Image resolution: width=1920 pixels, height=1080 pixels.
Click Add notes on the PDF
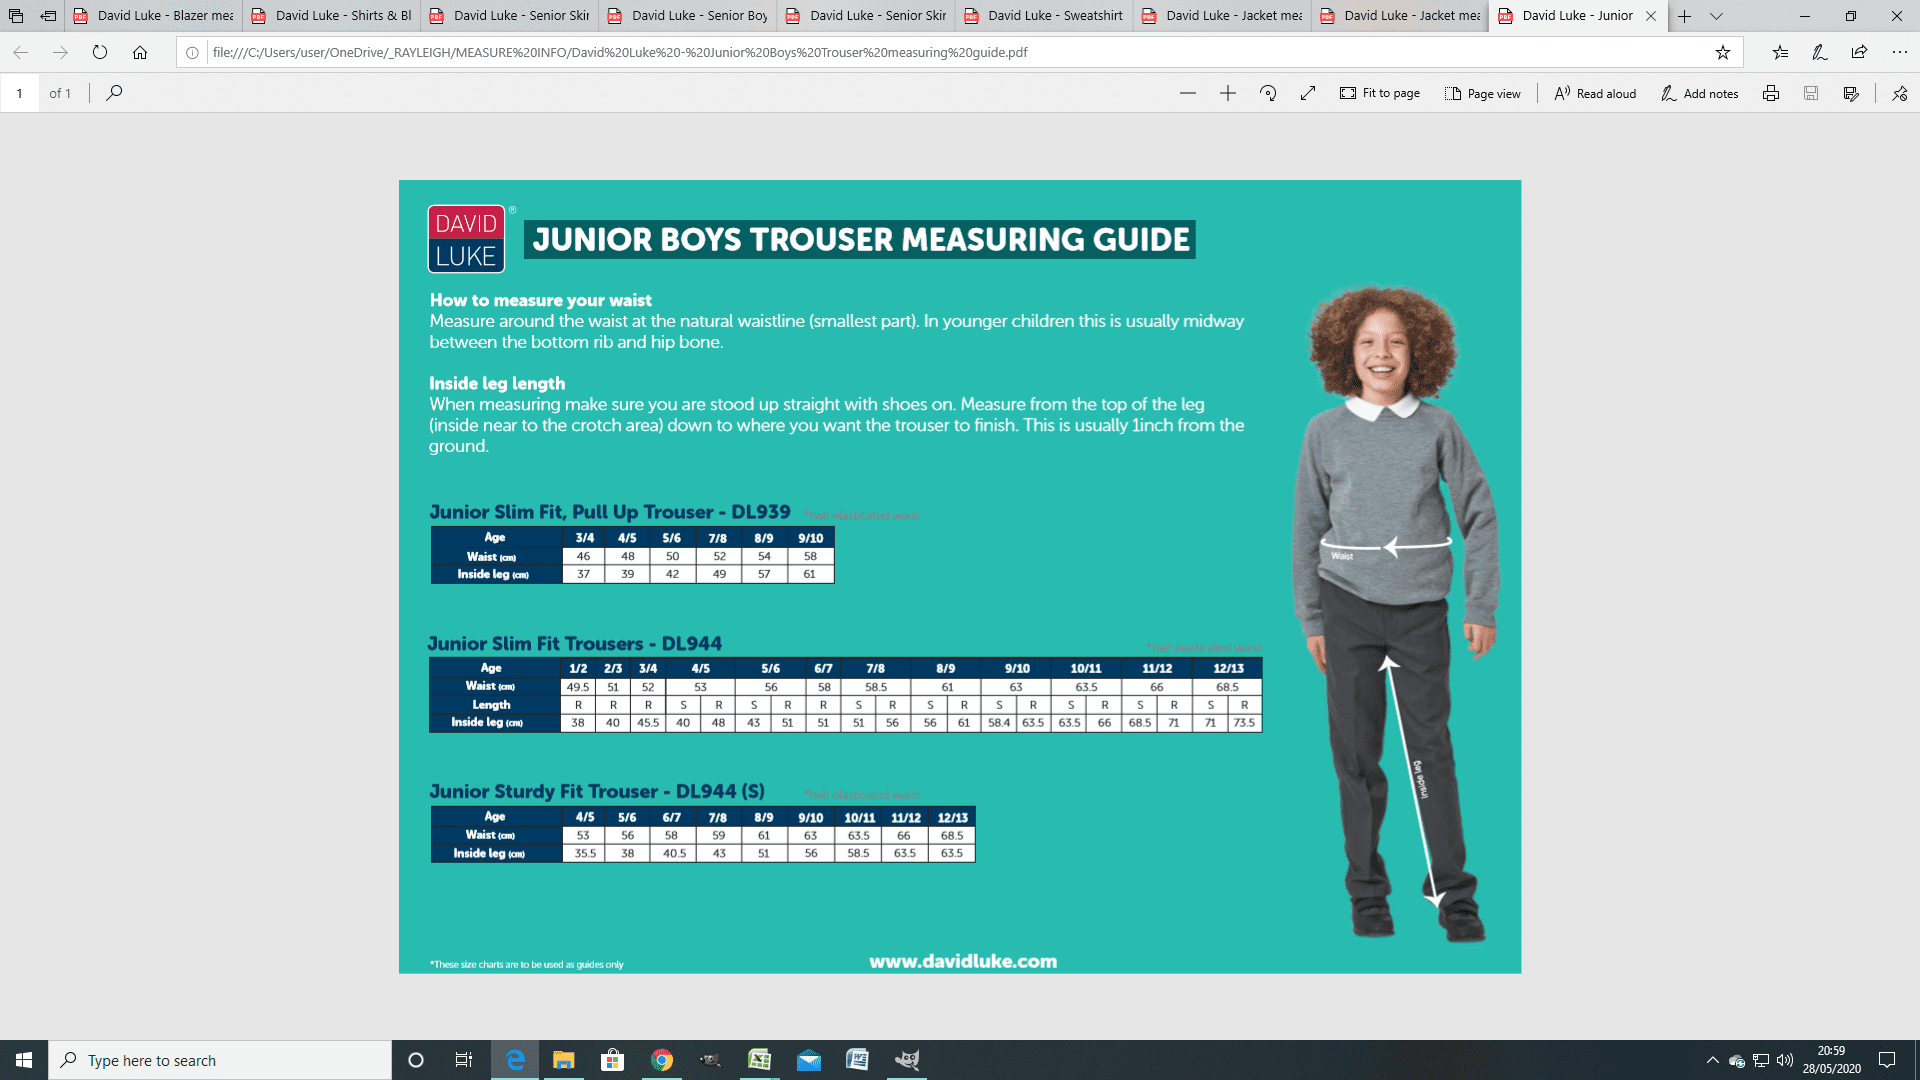[x=1699, y=93]
